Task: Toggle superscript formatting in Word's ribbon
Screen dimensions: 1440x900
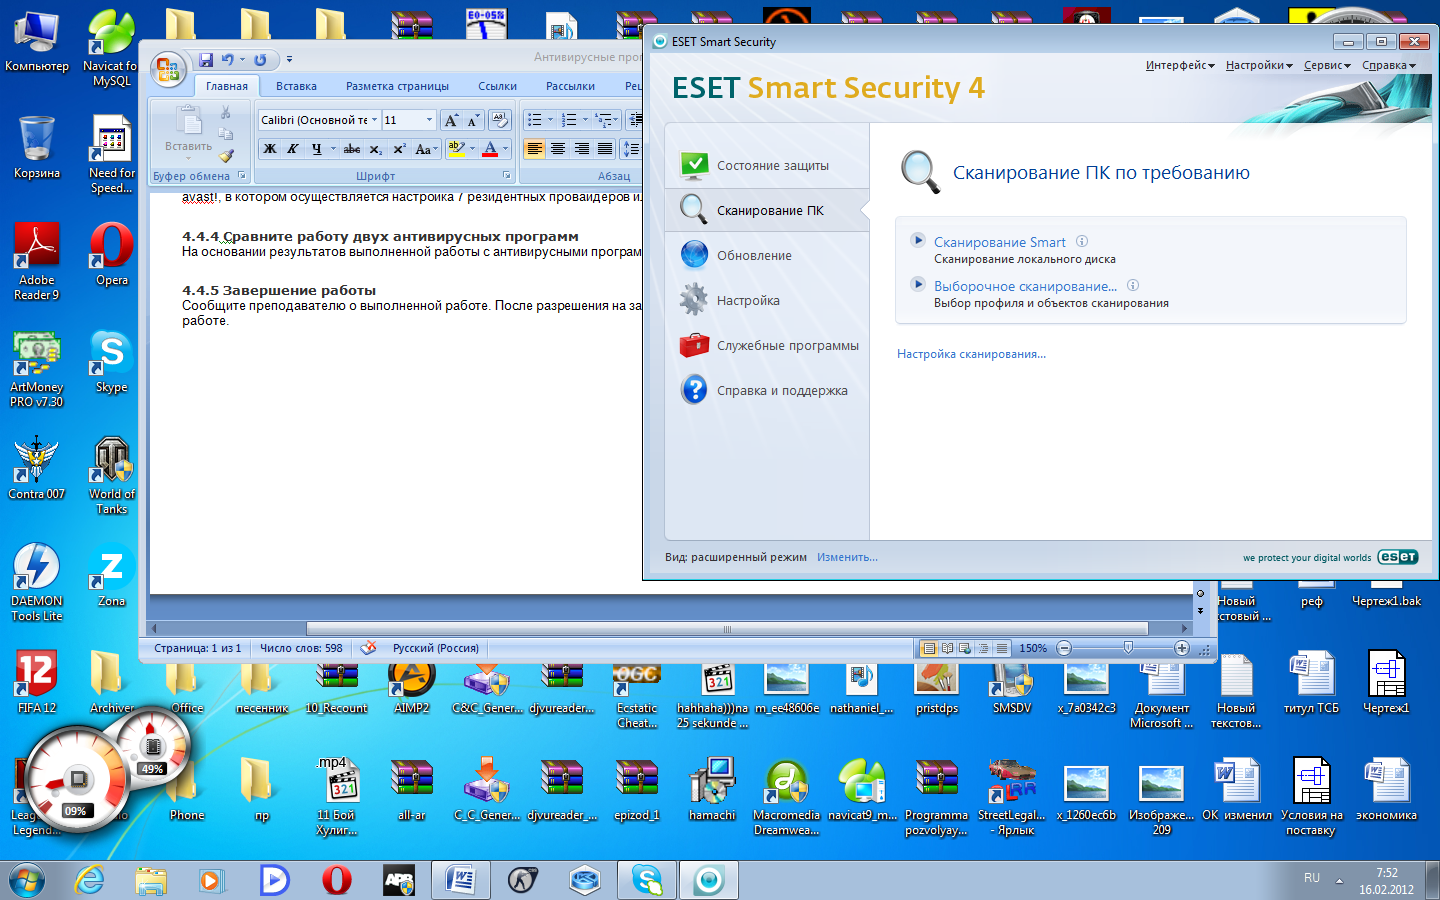Action: click(398, 149)
